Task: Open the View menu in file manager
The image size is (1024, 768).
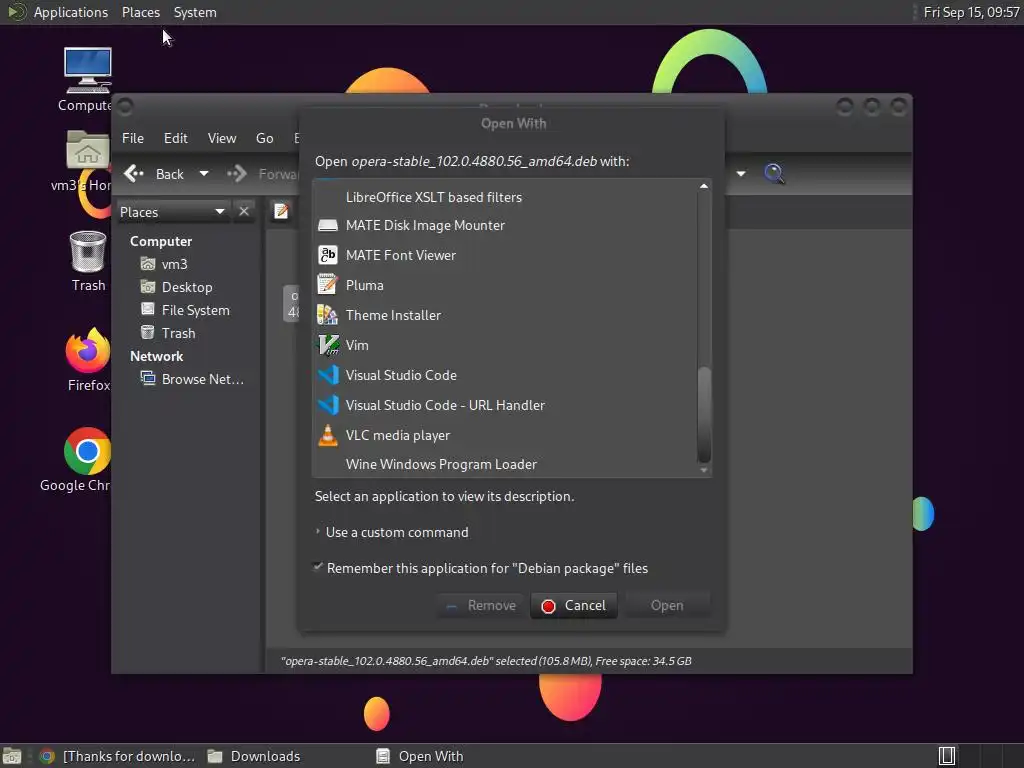Action: tap(221, 138)
